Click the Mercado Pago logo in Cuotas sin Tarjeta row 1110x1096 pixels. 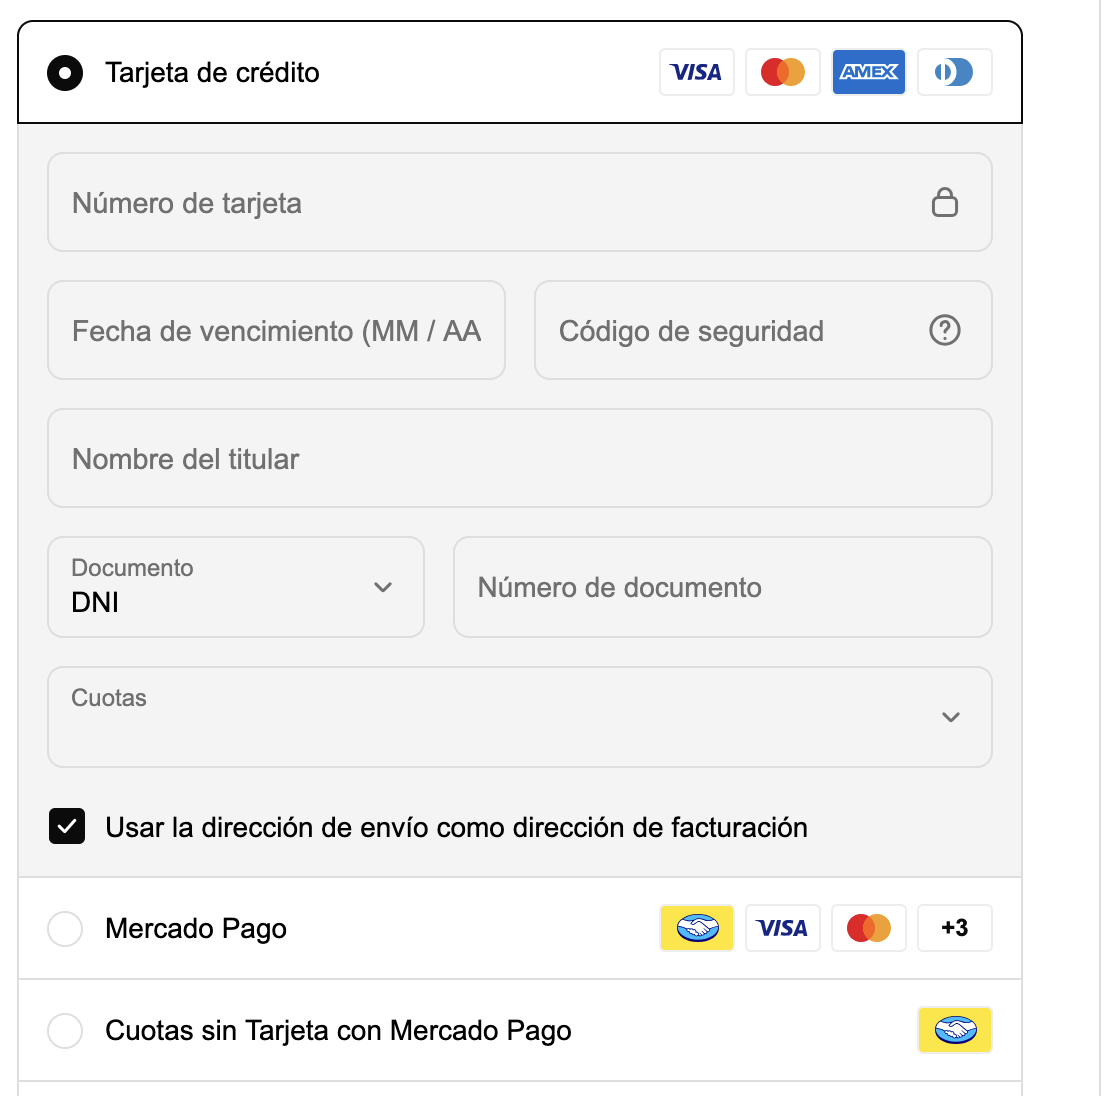(x=955, y=1030)
